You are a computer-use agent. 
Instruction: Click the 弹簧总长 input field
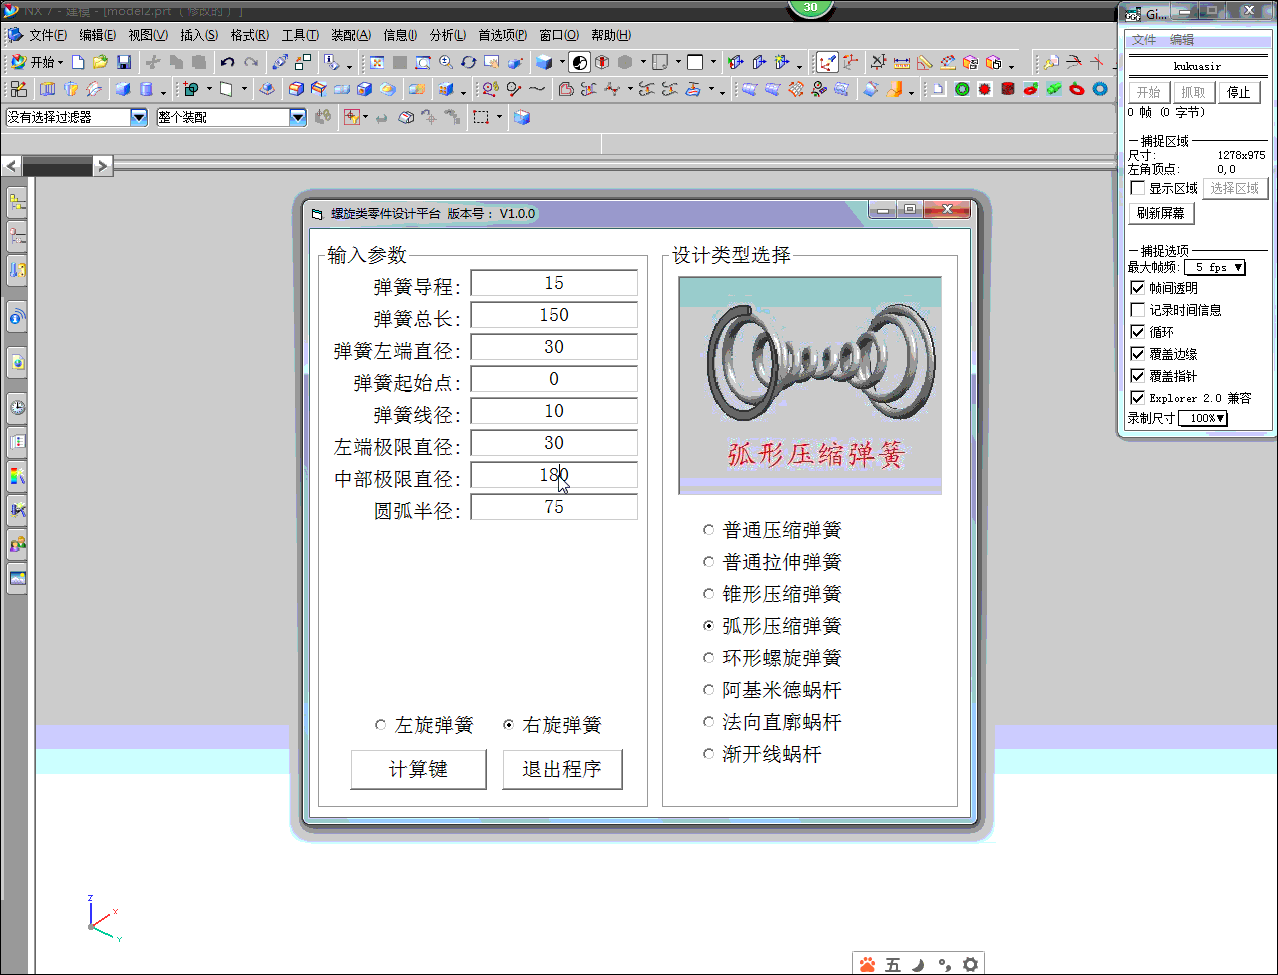pos(554,315)
